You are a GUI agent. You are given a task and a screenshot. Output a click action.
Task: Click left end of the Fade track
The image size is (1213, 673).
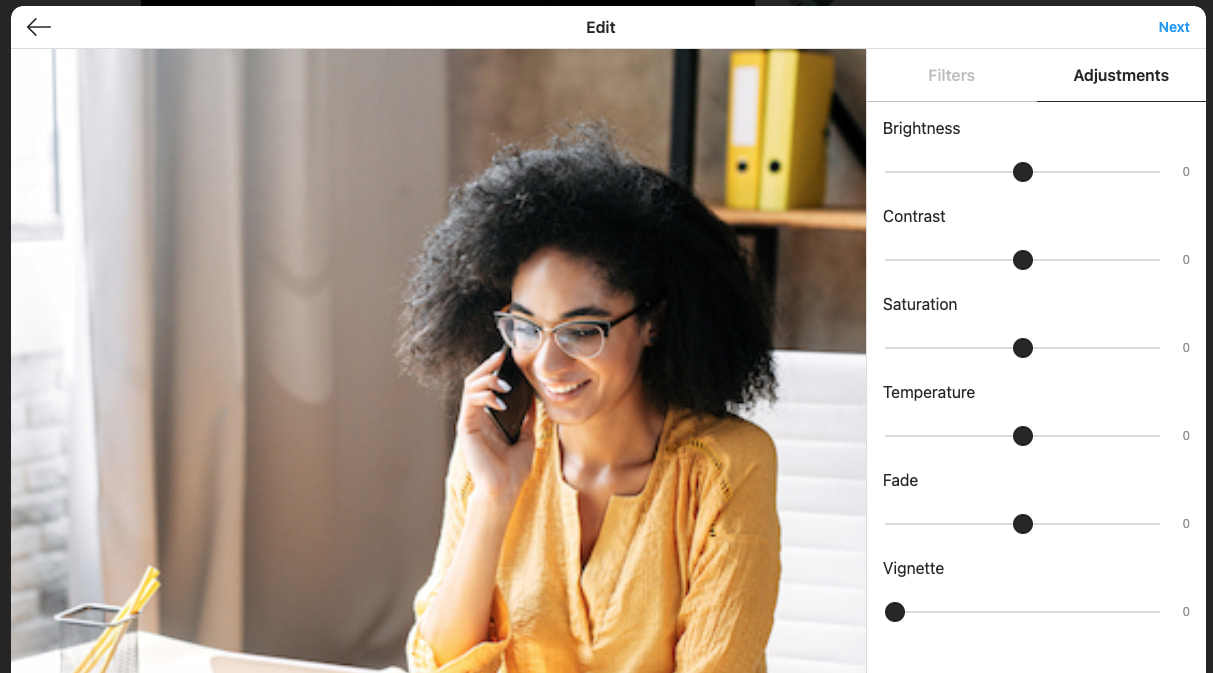pyautogui.click(x=889, y=524)
